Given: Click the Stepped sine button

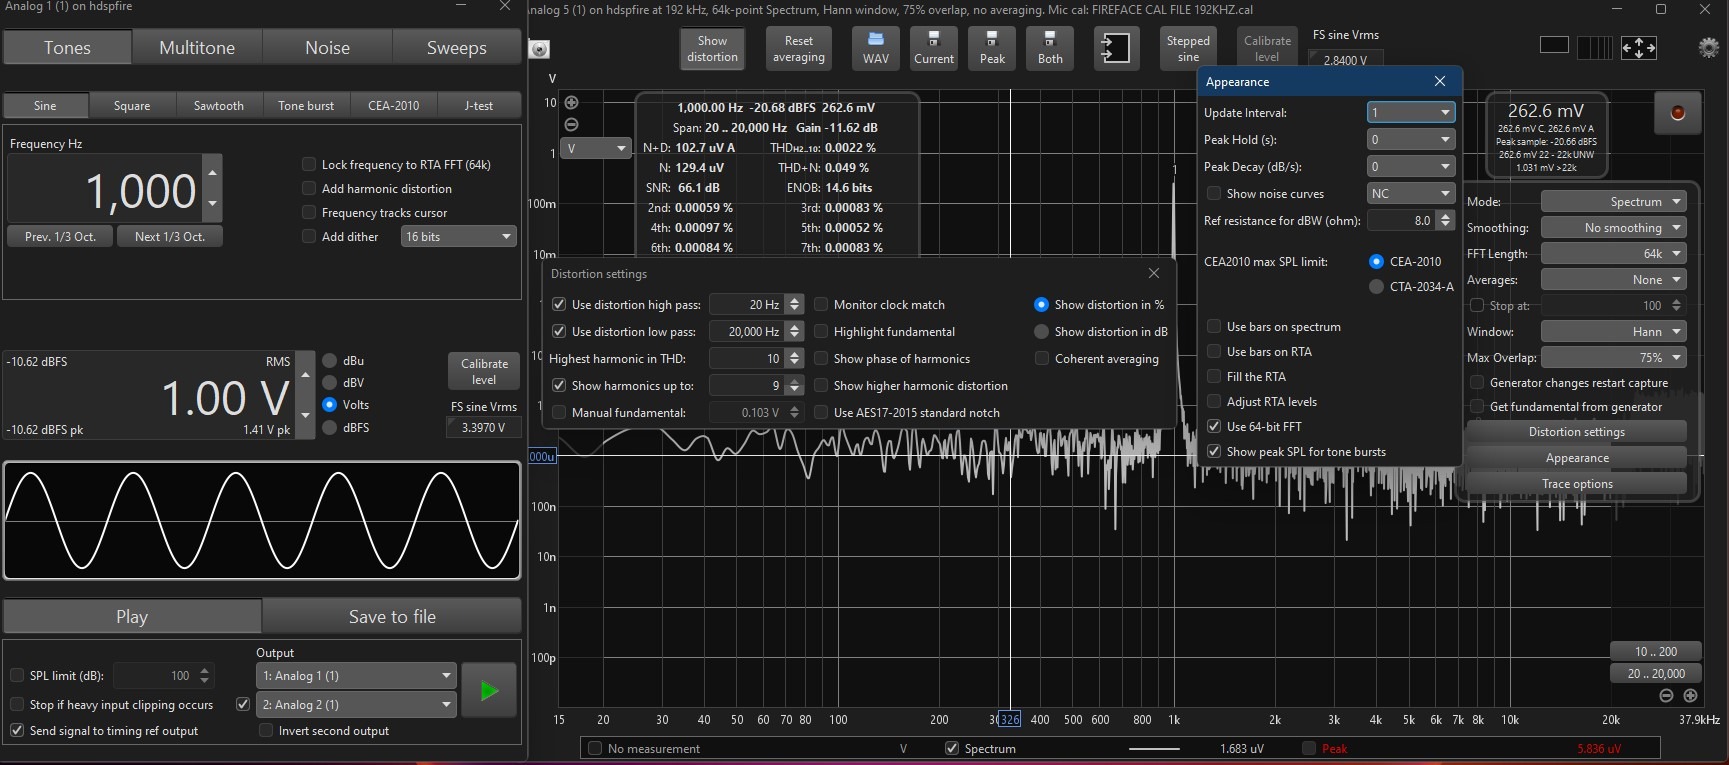Looking at the screenshot, I should click(x=1188, y=48).
